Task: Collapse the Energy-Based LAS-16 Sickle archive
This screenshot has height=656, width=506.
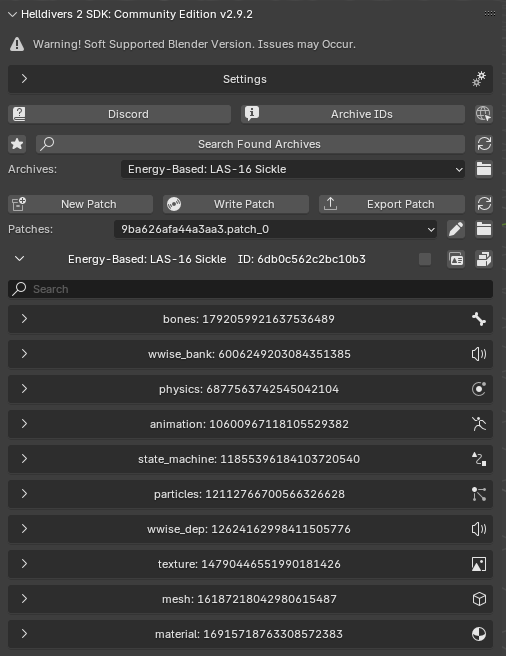Action: 19,259
